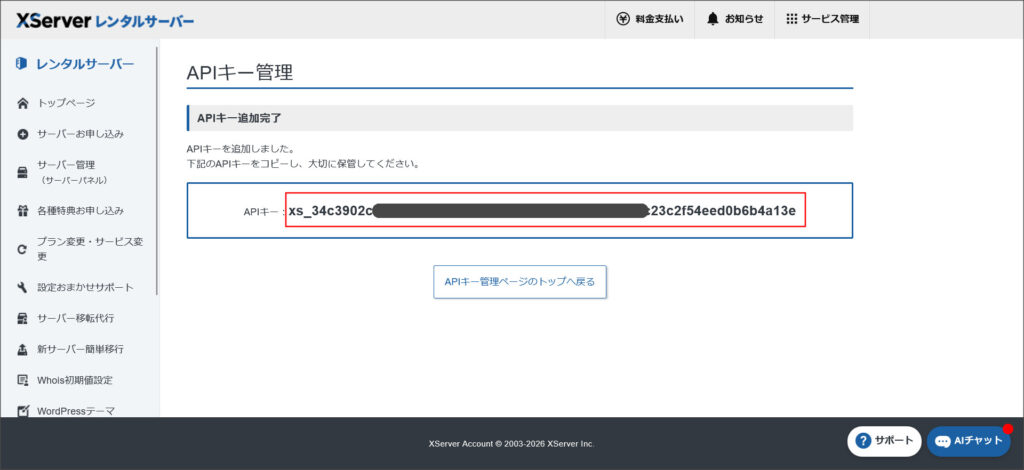Viewport: 1024px width, 470px height.
Task: Click the icon beside WordPressテーマ
Action: point(22,411)
